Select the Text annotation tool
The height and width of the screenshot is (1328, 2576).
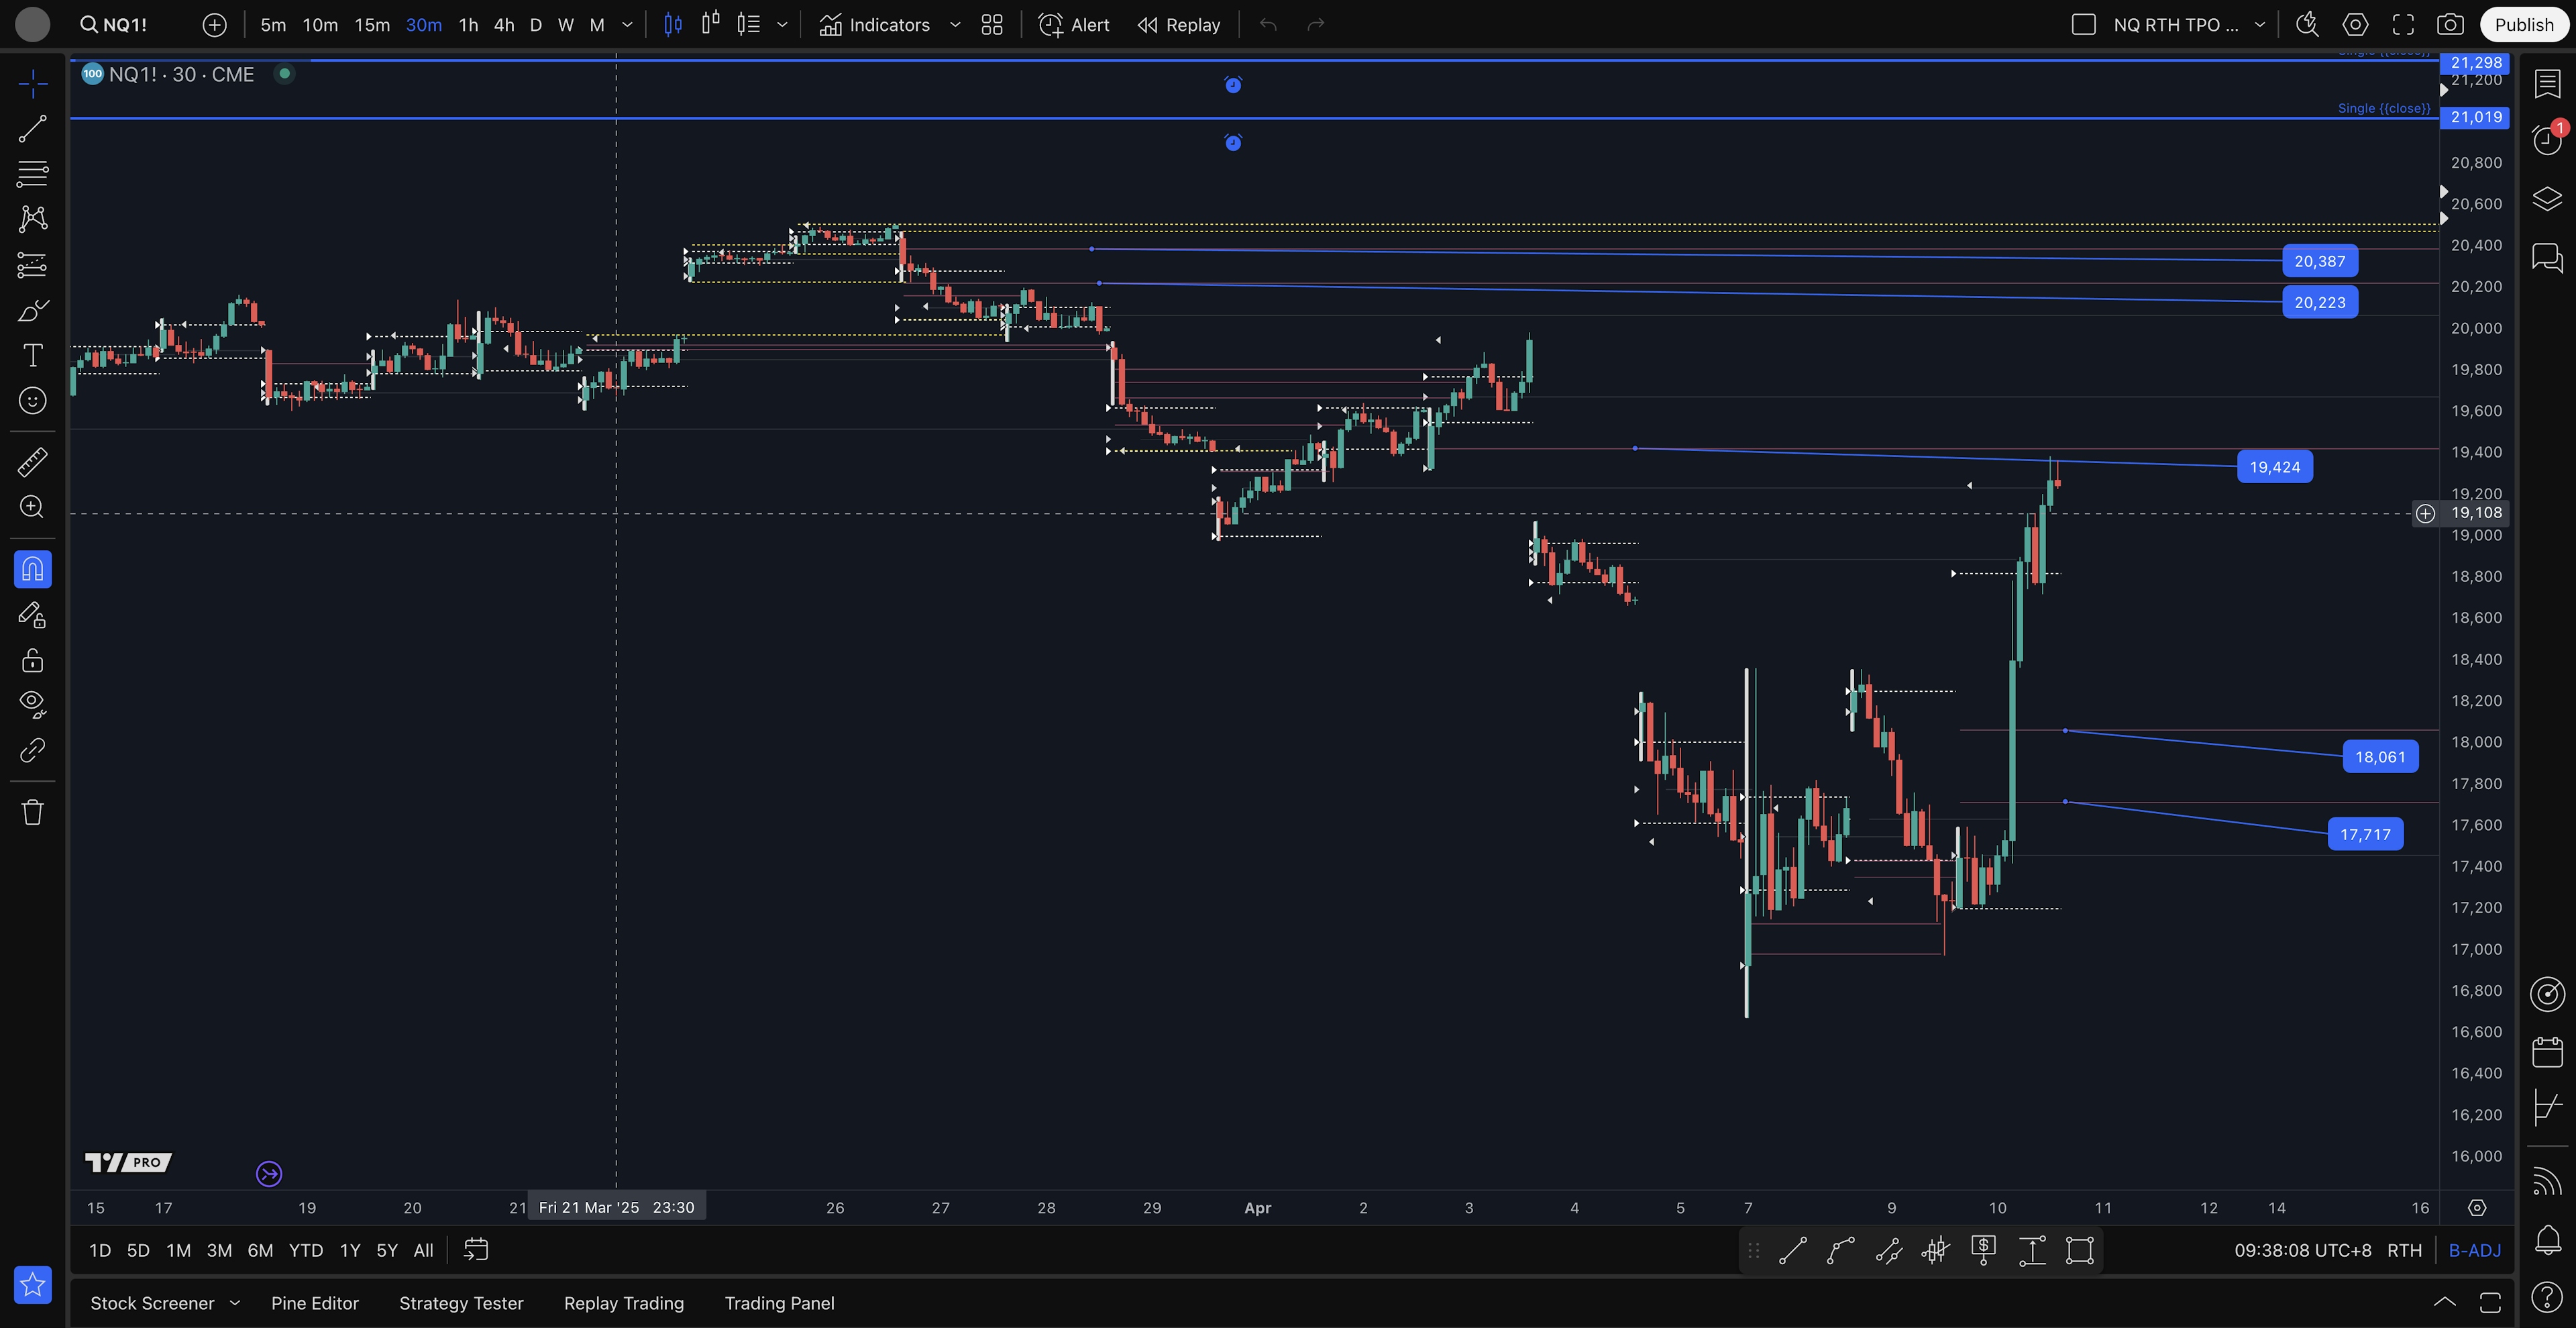click(32, 356)
